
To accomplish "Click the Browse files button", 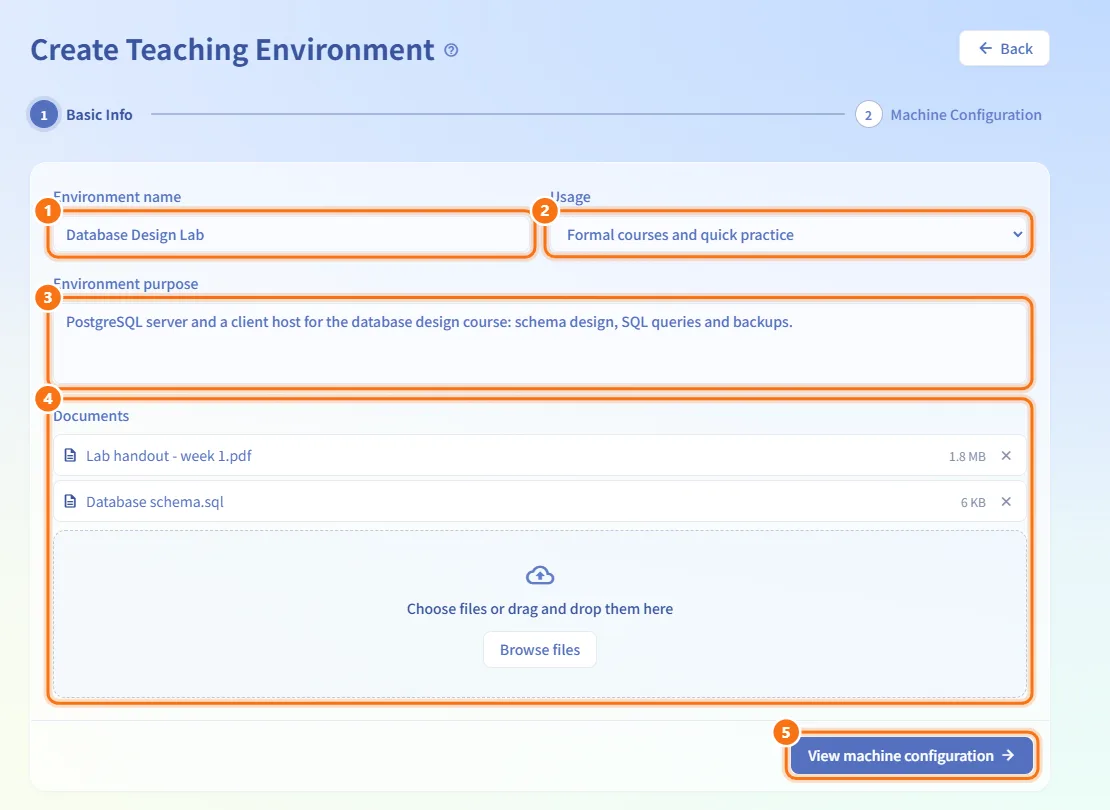I will [x=540, y=650].
